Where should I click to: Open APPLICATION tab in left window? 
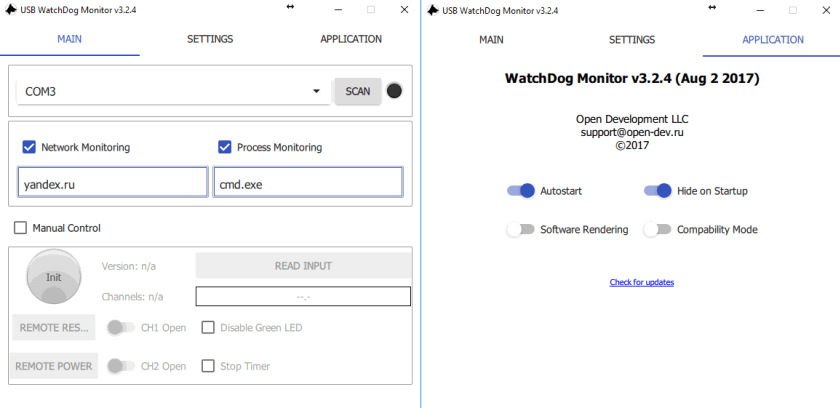(x=350, y=40)
